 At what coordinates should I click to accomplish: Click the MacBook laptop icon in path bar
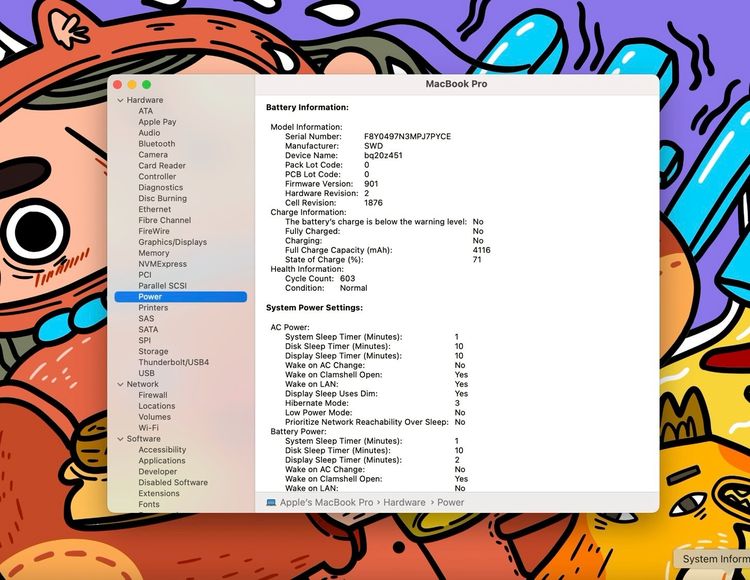271,503
